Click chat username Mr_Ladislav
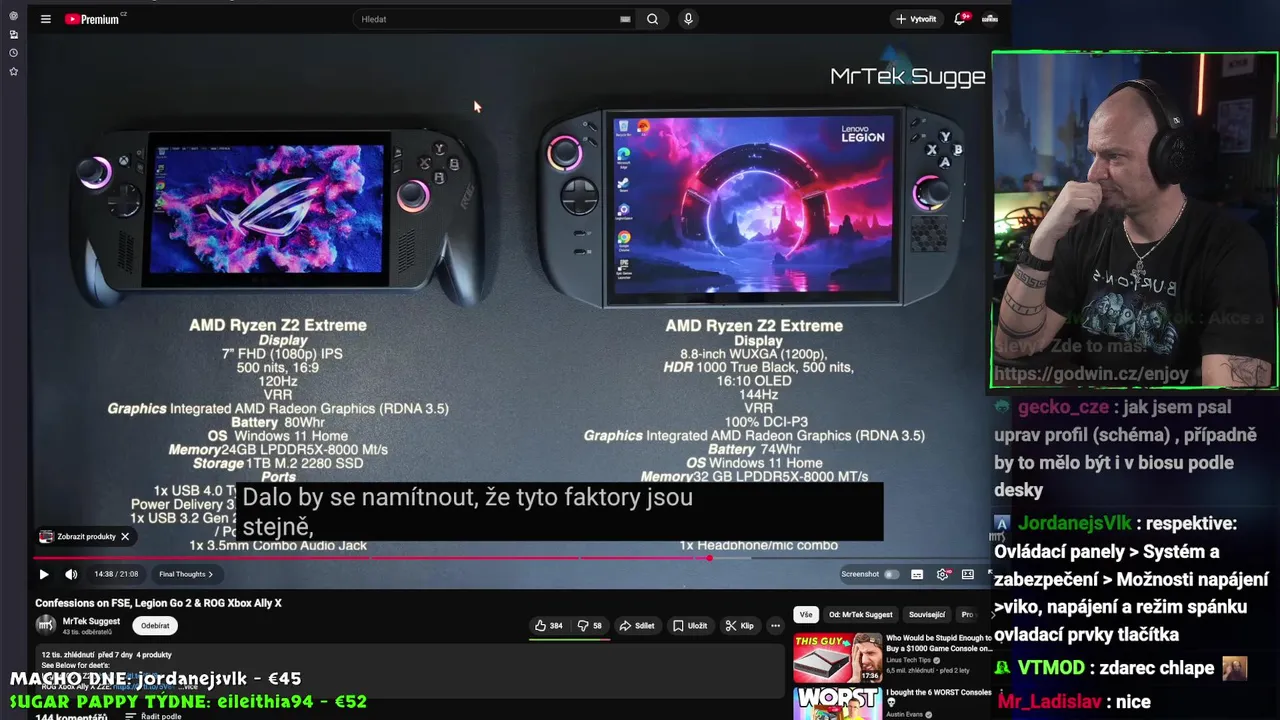This screenshot has width=1280, height=720. 1048,702
